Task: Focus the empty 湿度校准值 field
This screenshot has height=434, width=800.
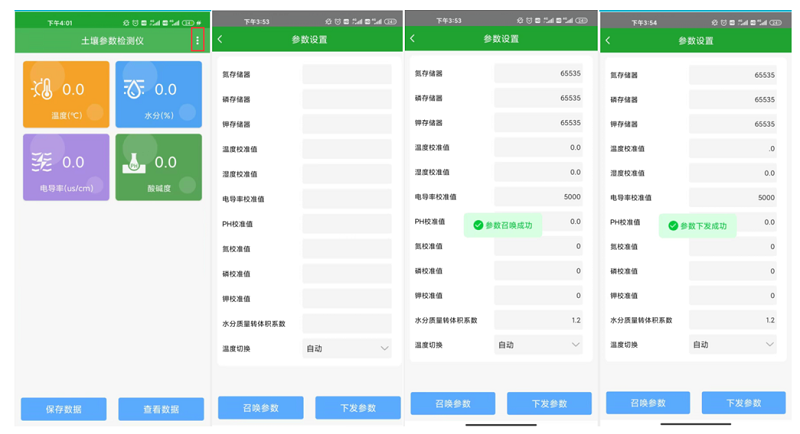Action: (347, 174)
